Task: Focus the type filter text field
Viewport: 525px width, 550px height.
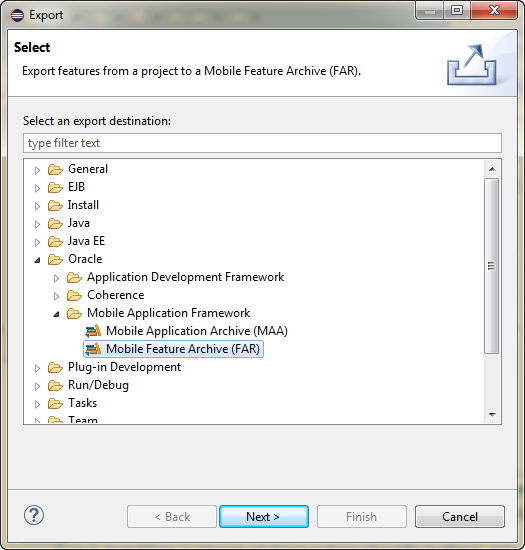Action: [x=262, y=143]
